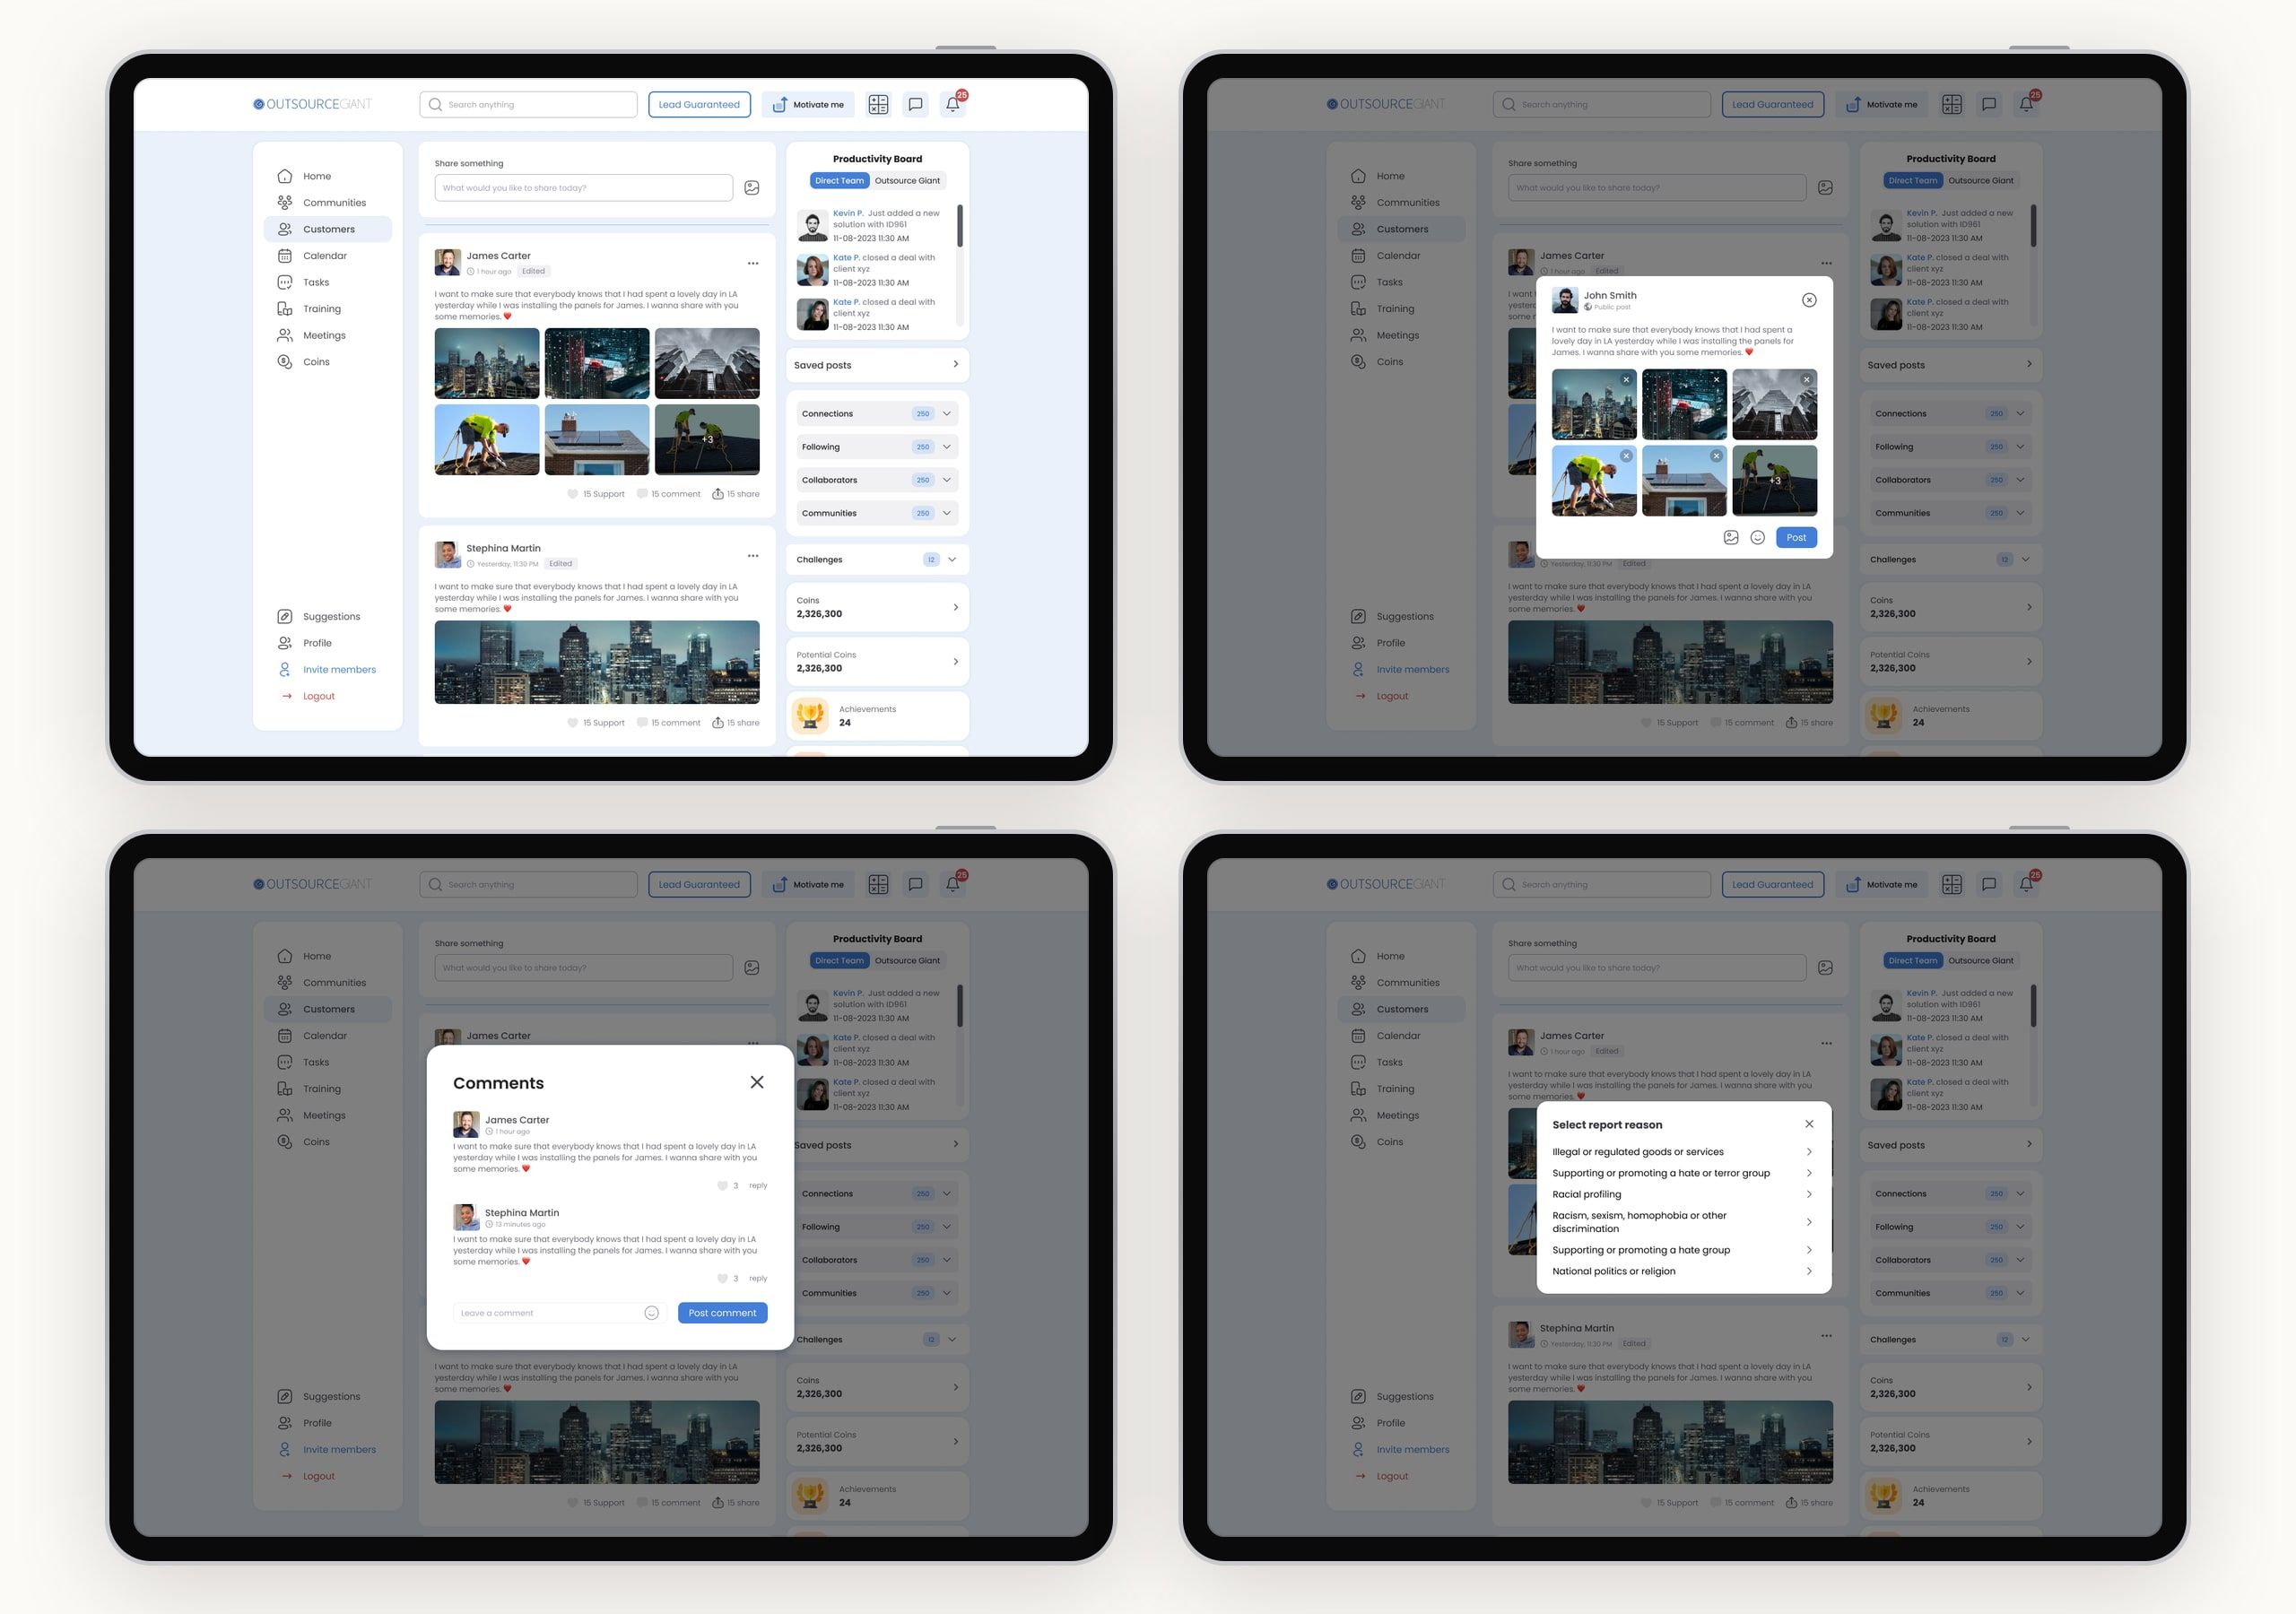The height and width of the screenshot is (1614, 2296).
Task: Open Achievements trophy card in the undimmed feed screen
Action: (877, 716)
